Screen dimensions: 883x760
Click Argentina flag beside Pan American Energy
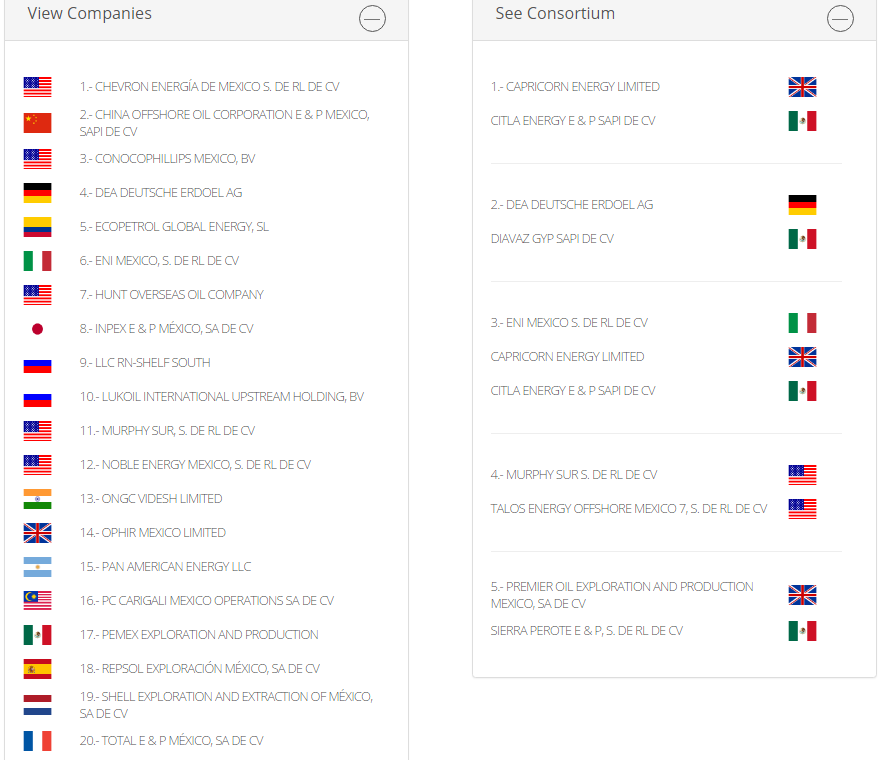[x=37, y=567]
